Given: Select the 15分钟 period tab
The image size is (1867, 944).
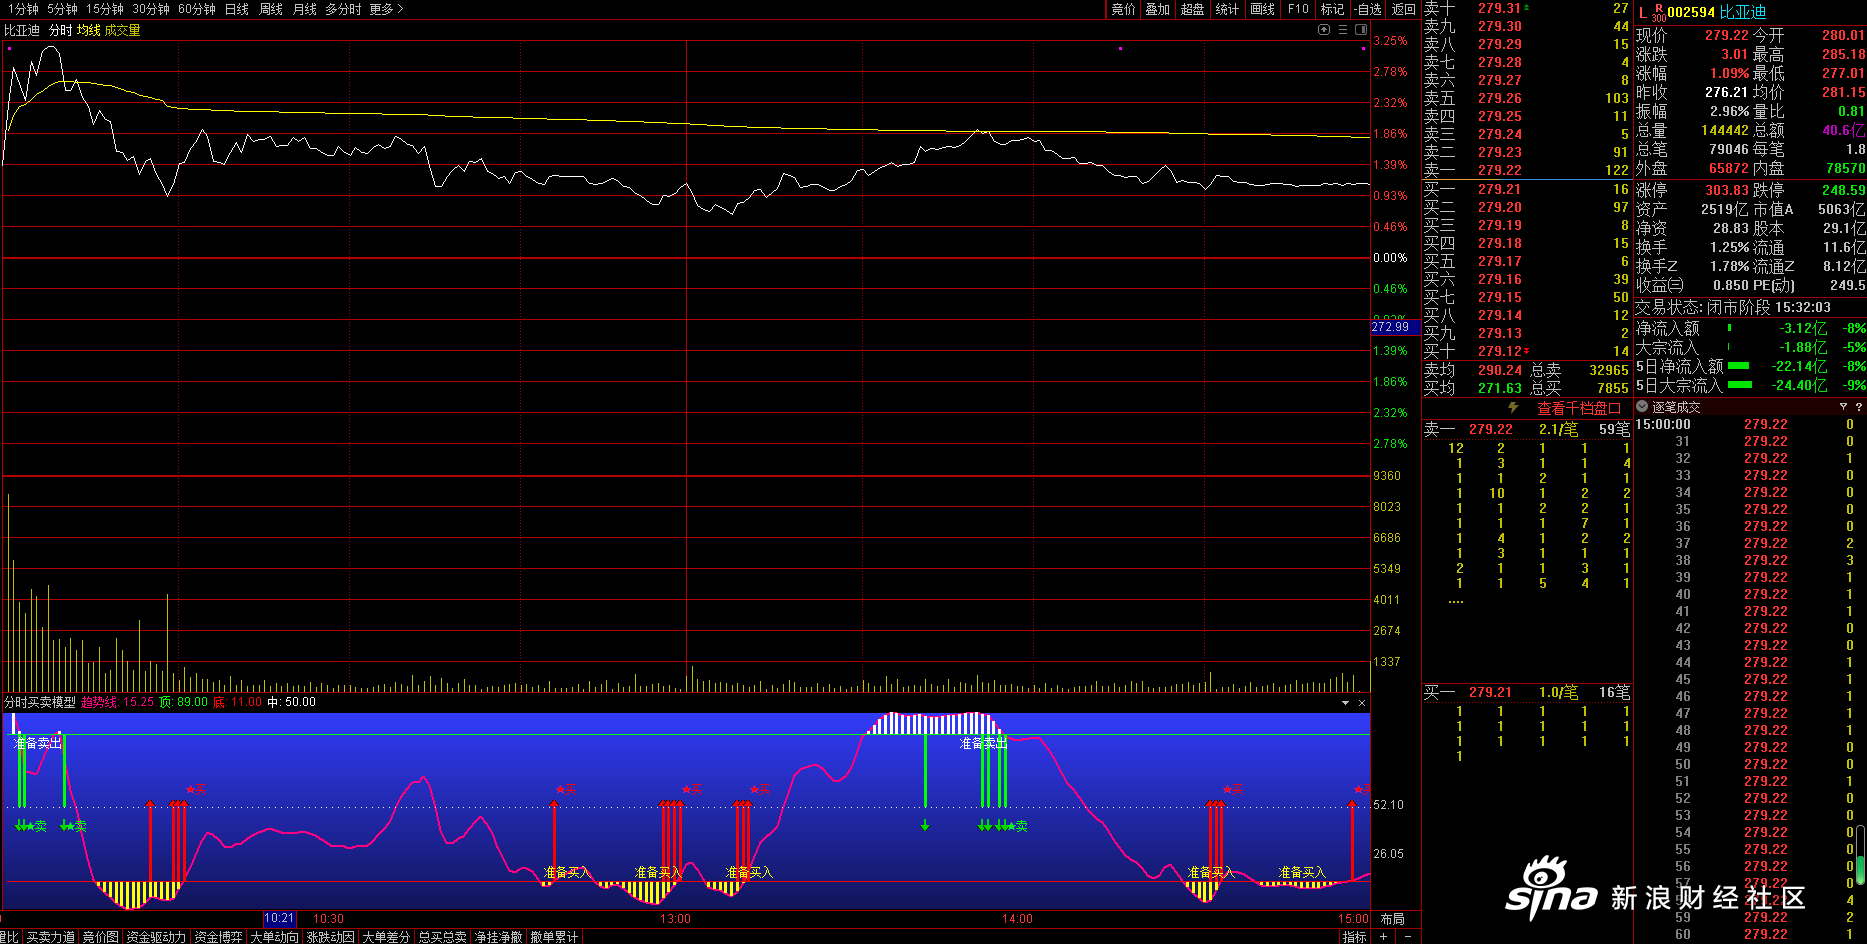Looking at the screenshot, I should point(105,9).
